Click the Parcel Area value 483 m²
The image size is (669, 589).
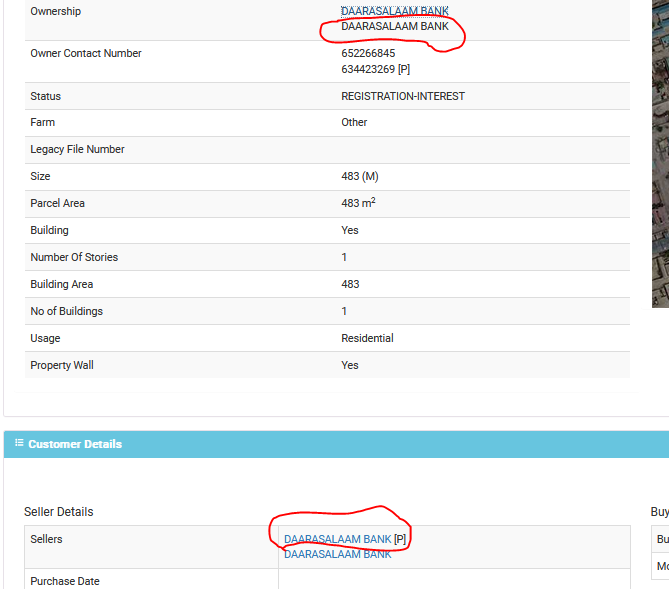coord(358,203)
